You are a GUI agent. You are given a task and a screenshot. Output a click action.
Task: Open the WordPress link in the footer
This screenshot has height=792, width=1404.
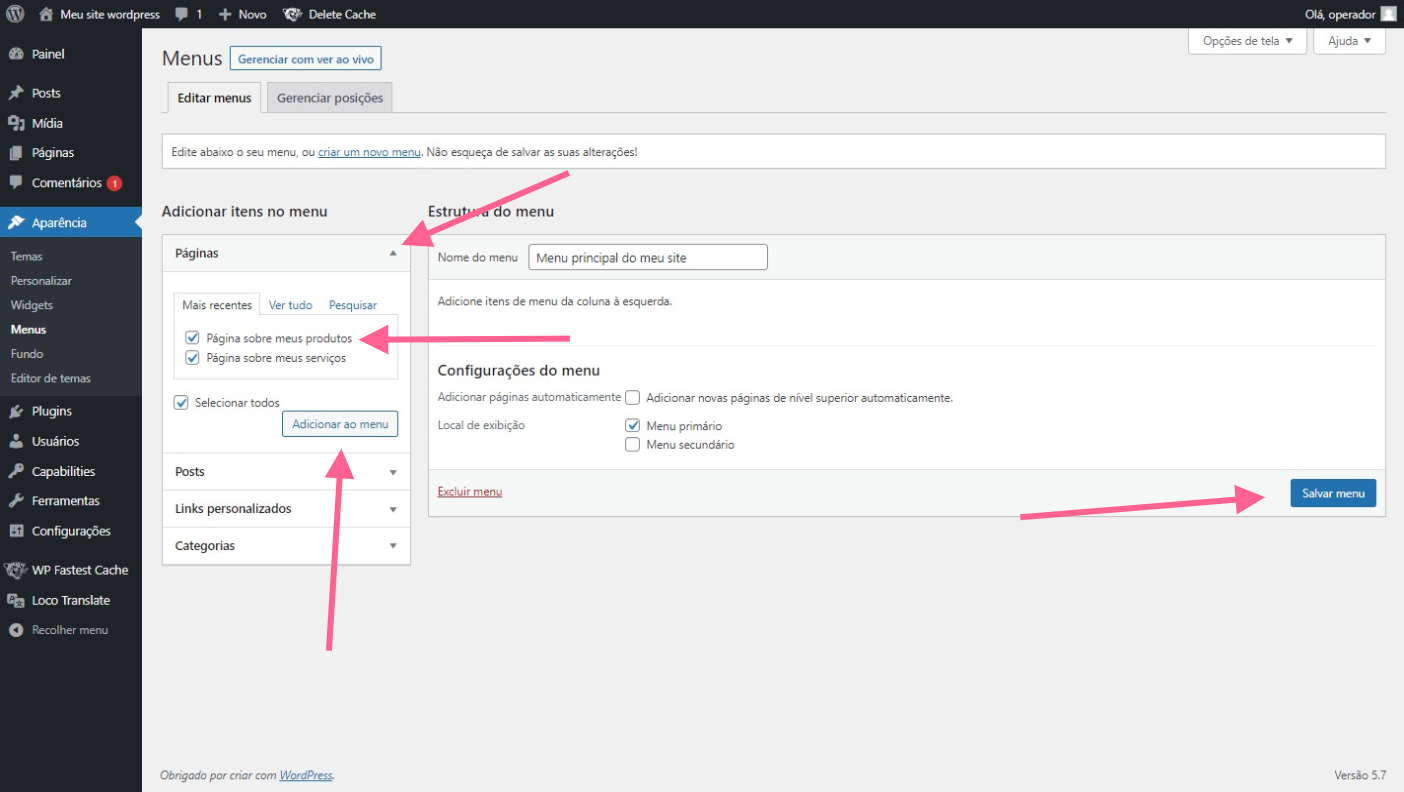(x=305, y=775)
